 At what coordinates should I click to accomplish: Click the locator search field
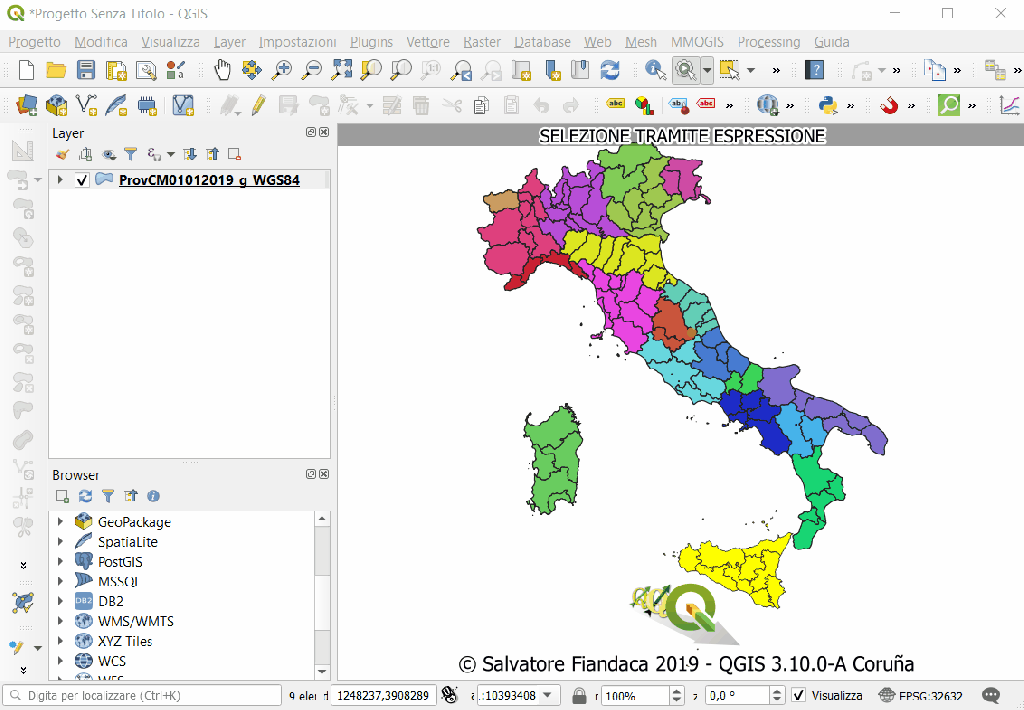(140, 695)
